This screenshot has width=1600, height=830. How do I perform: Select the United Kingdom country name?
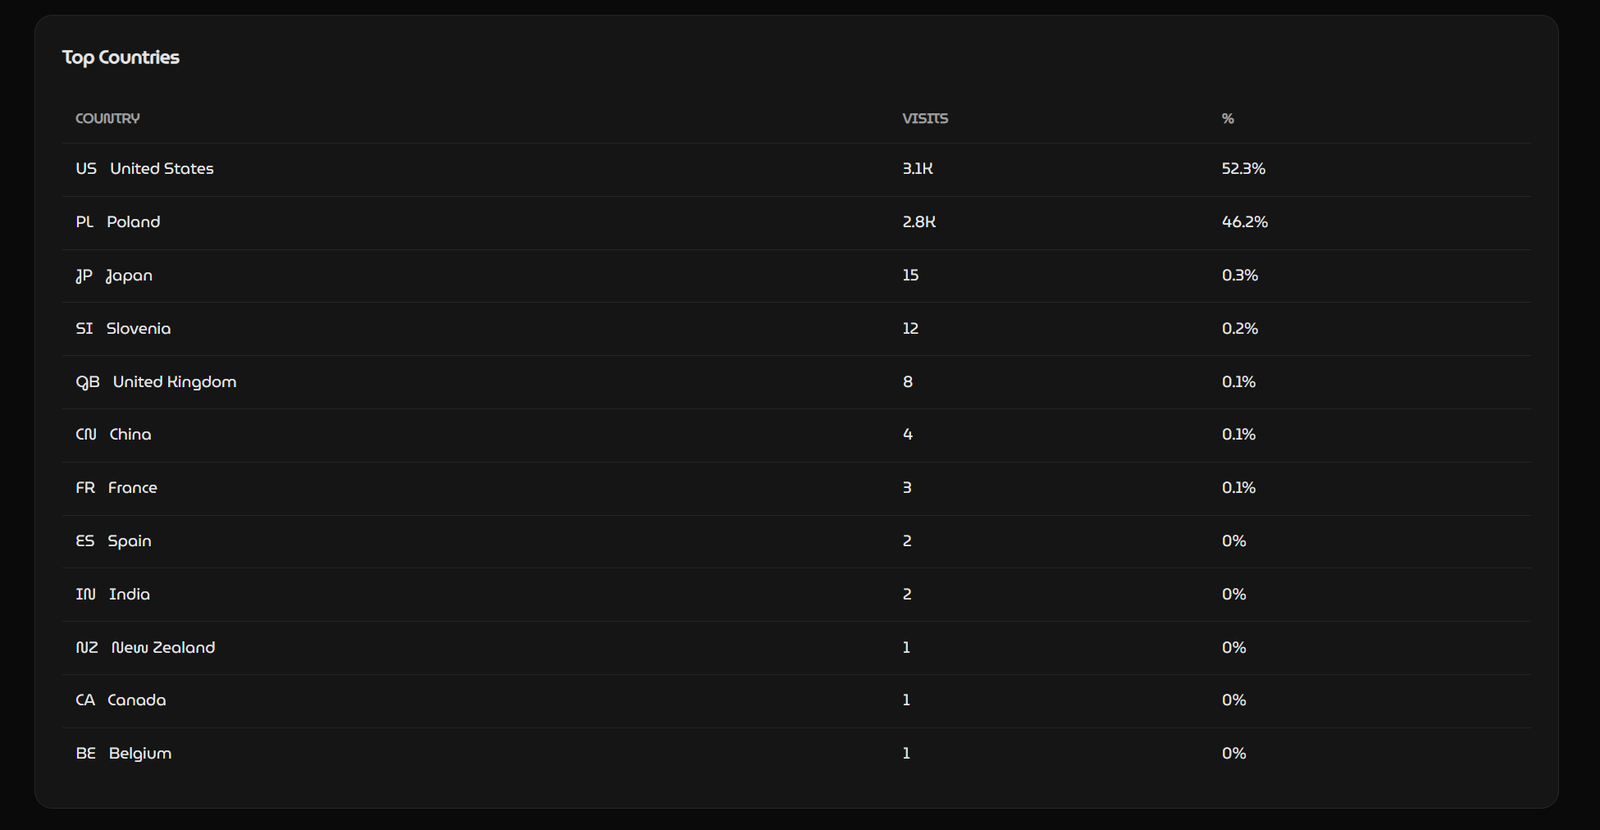[174, 381]
